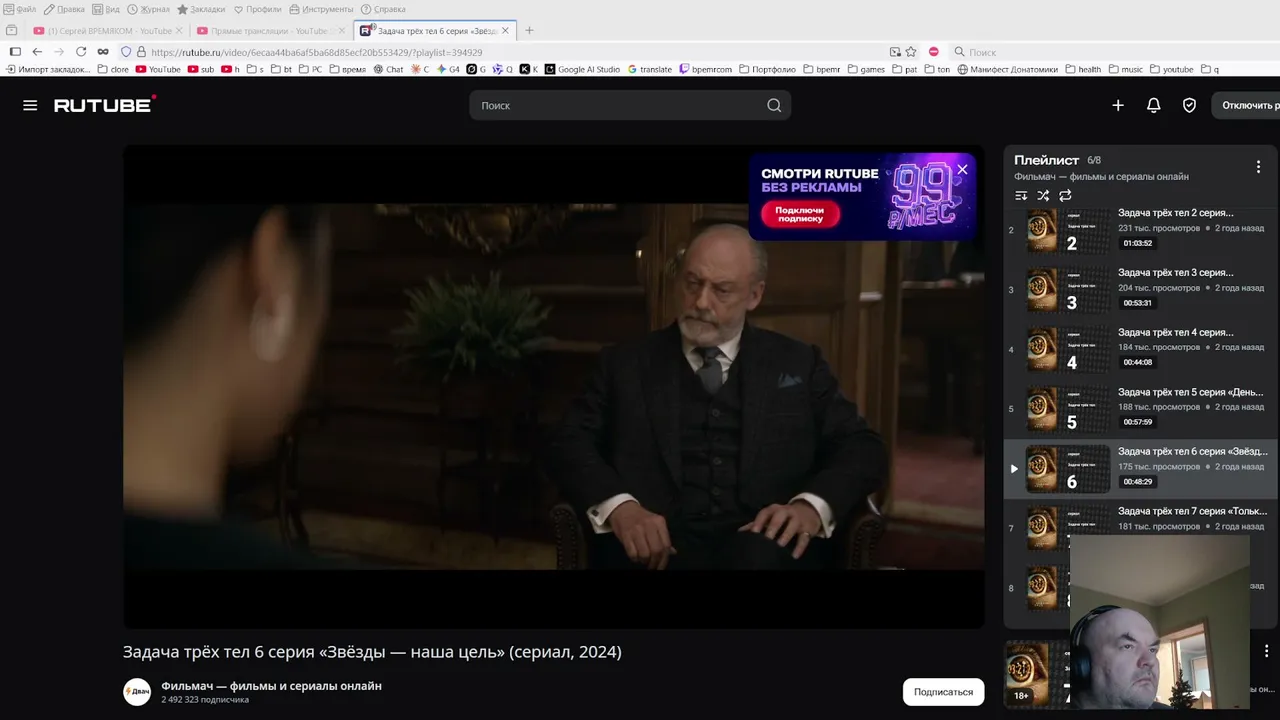Open a new browser tab

click(529, 31)
